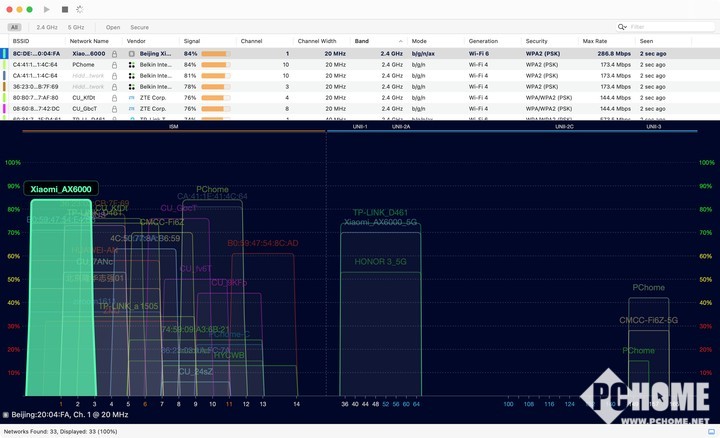Click the brown color marker of the 36:23:0…8:7F:69 row

click(x=5, y=87)
